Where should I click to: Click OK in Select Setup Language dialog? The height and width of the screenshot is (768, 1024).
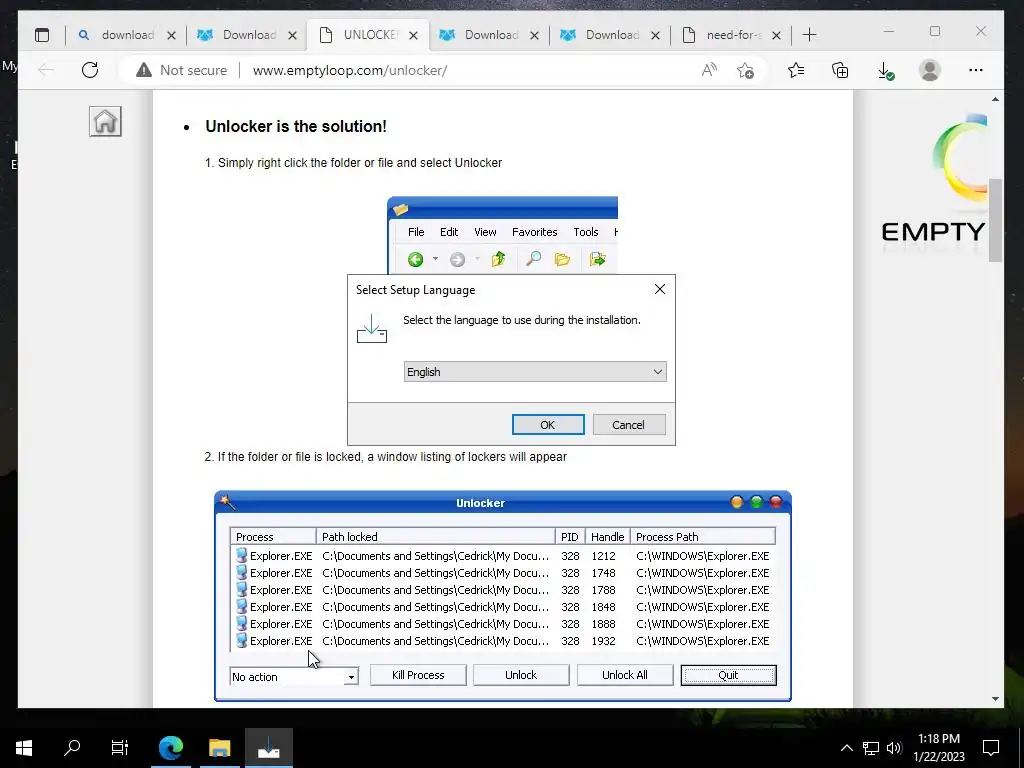click(x=548, y=424)
